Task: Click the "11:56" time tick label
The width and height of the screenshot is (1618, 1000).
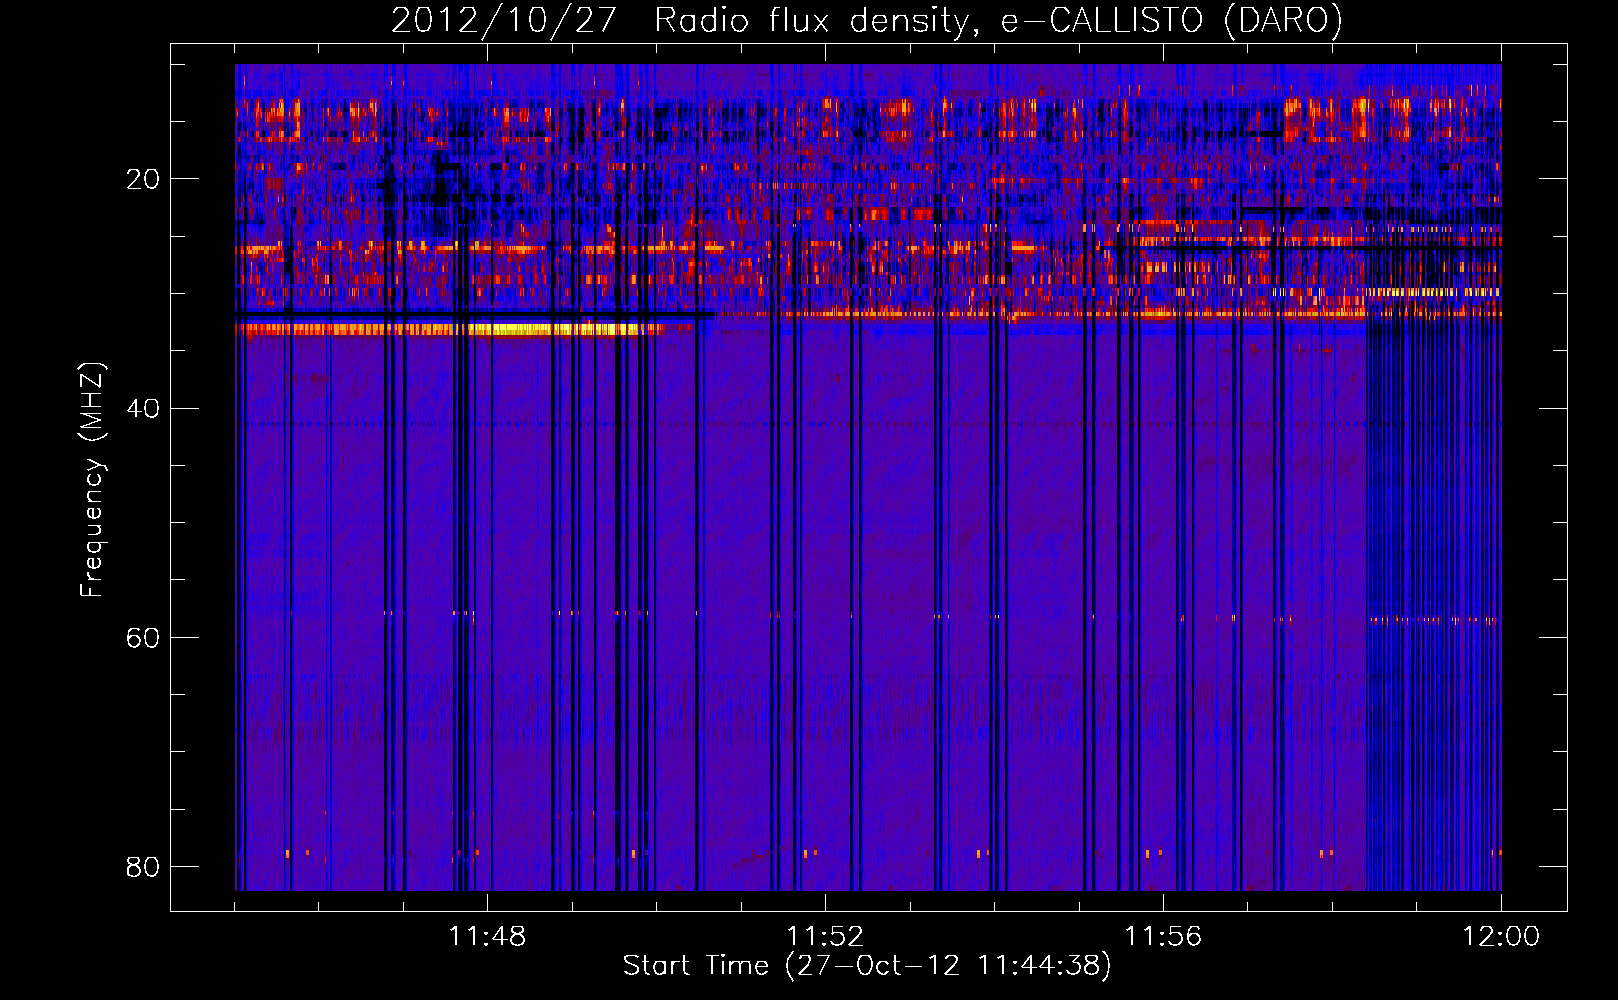Action: point(1163,936)
